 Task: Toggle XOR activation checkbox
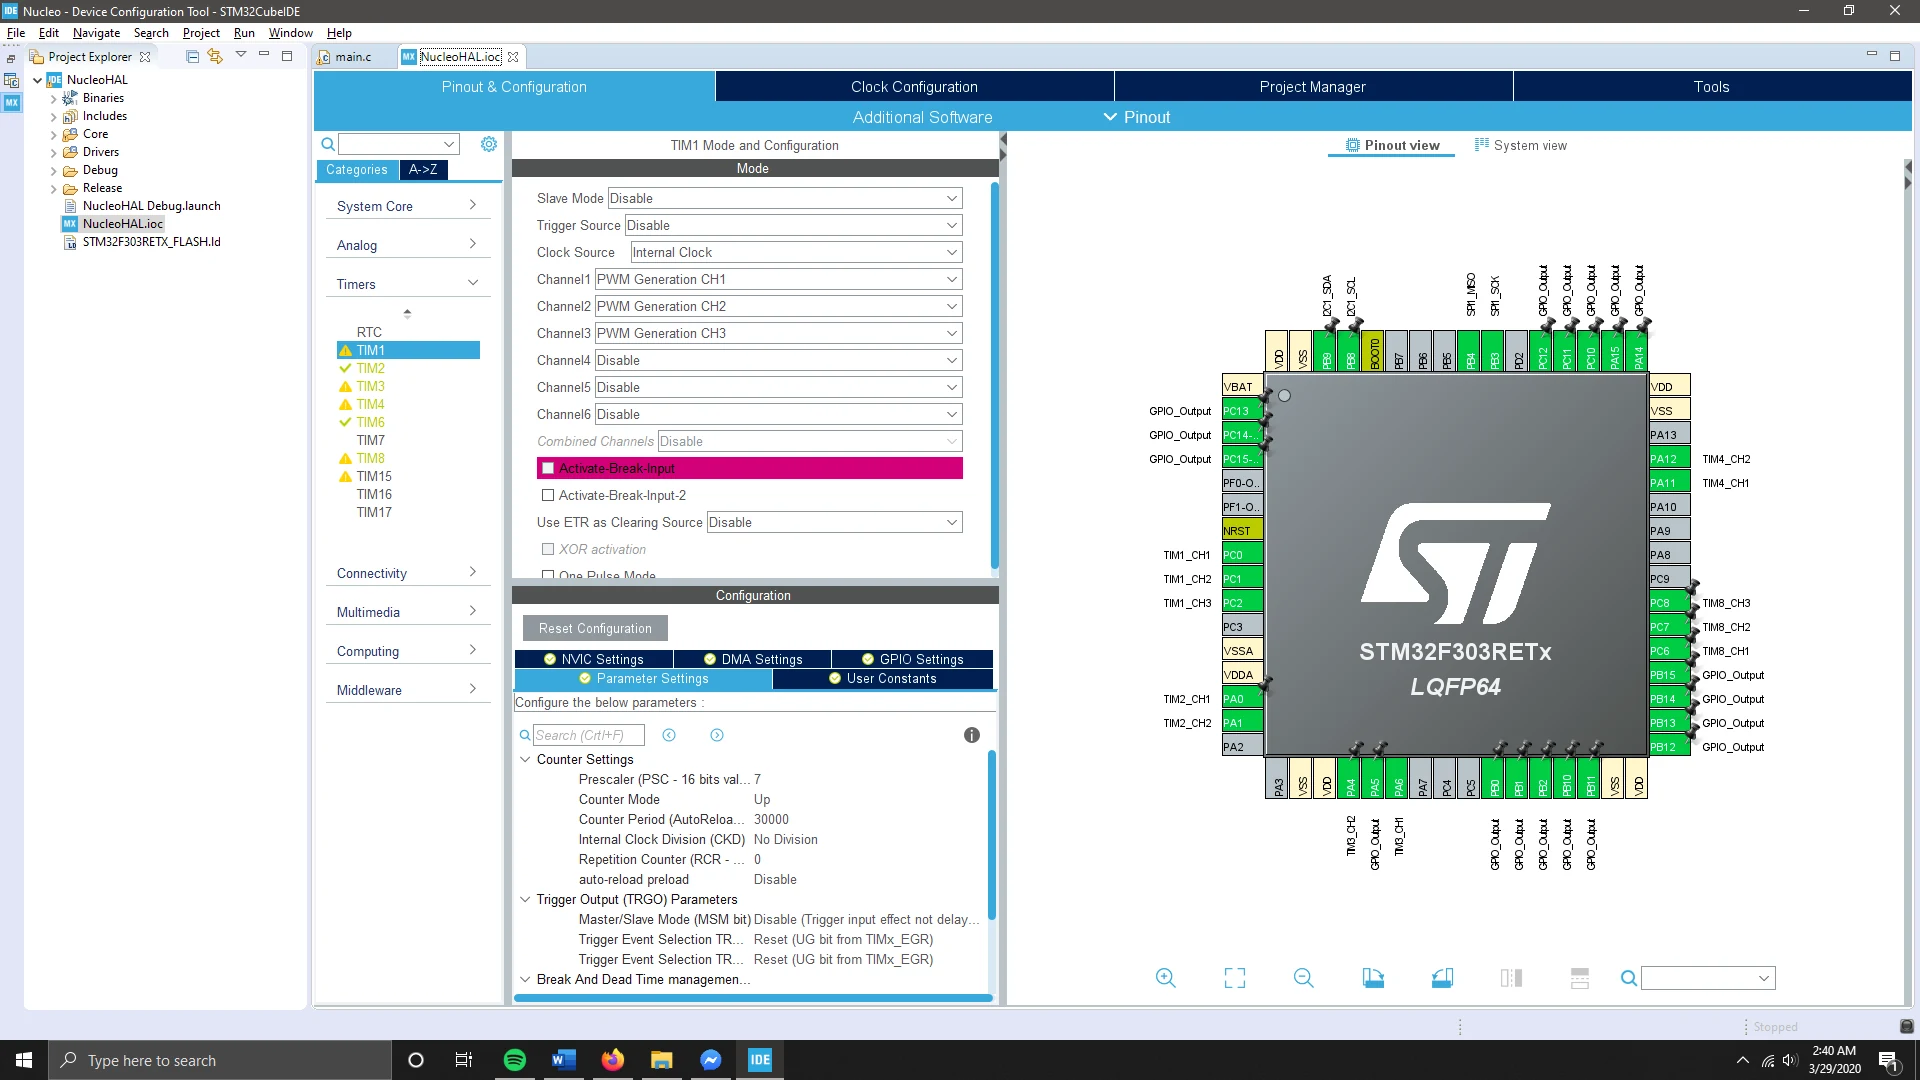(548, 549)
